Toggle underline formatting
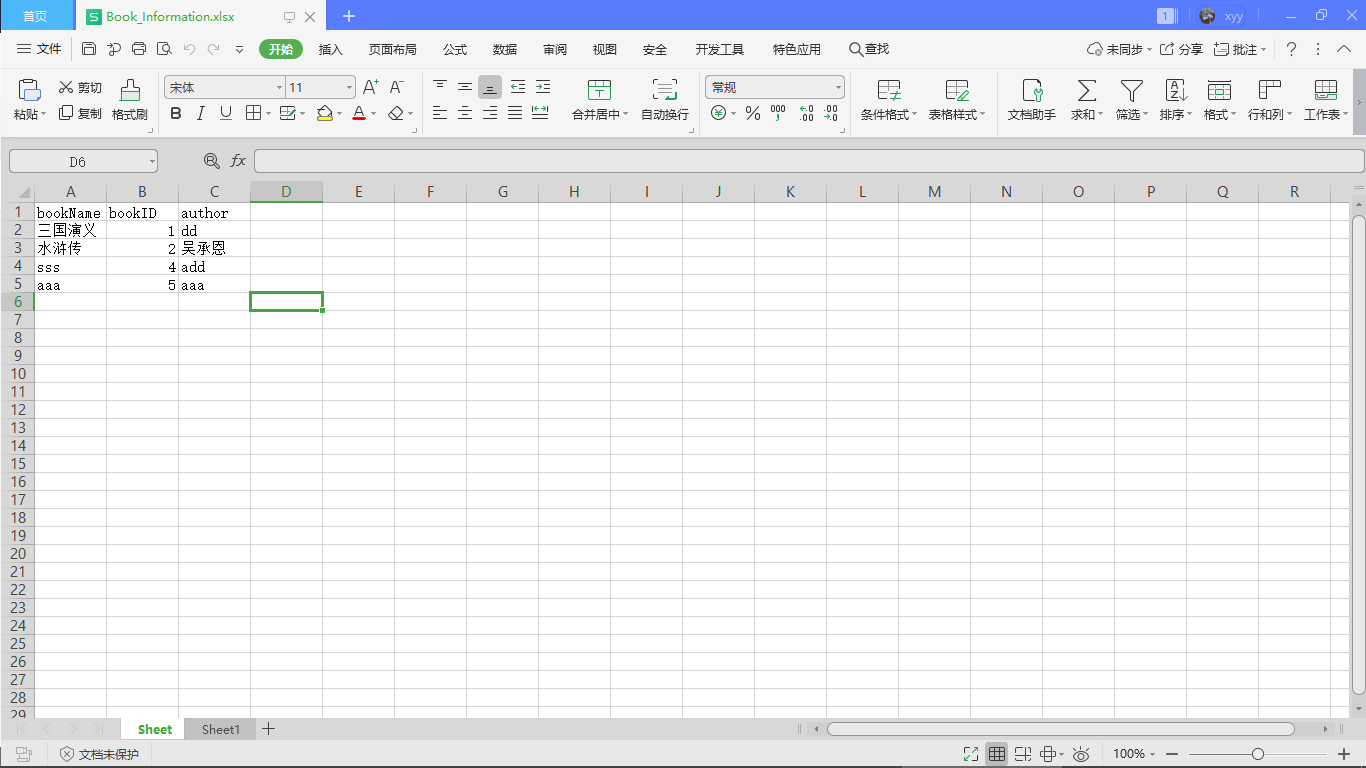The height and width of the screenshot is (768, 1366). 226,114
